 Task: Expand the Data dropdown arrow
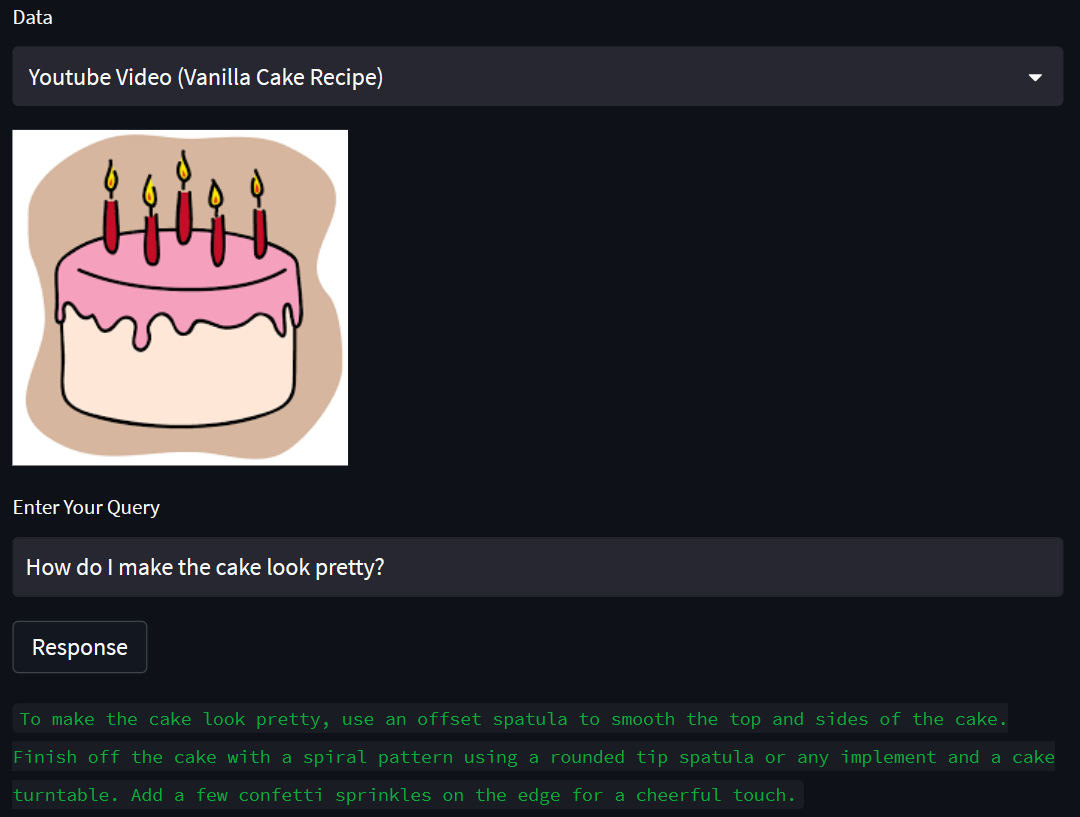(x=1035, y=77)
